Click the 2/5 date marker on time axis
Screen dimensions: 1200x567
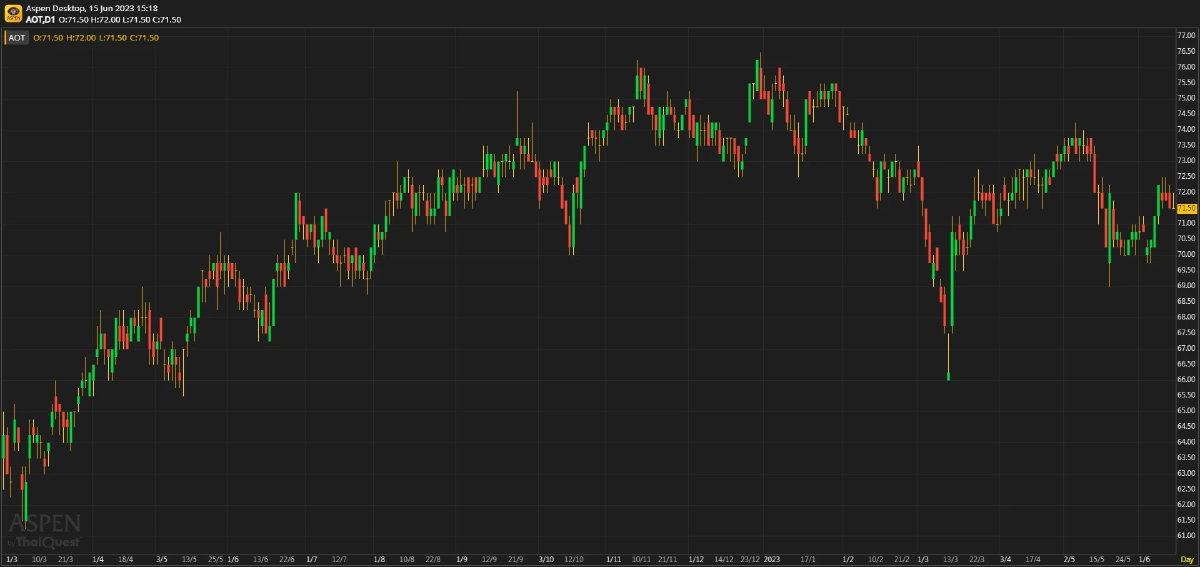tap(1069, 559)
